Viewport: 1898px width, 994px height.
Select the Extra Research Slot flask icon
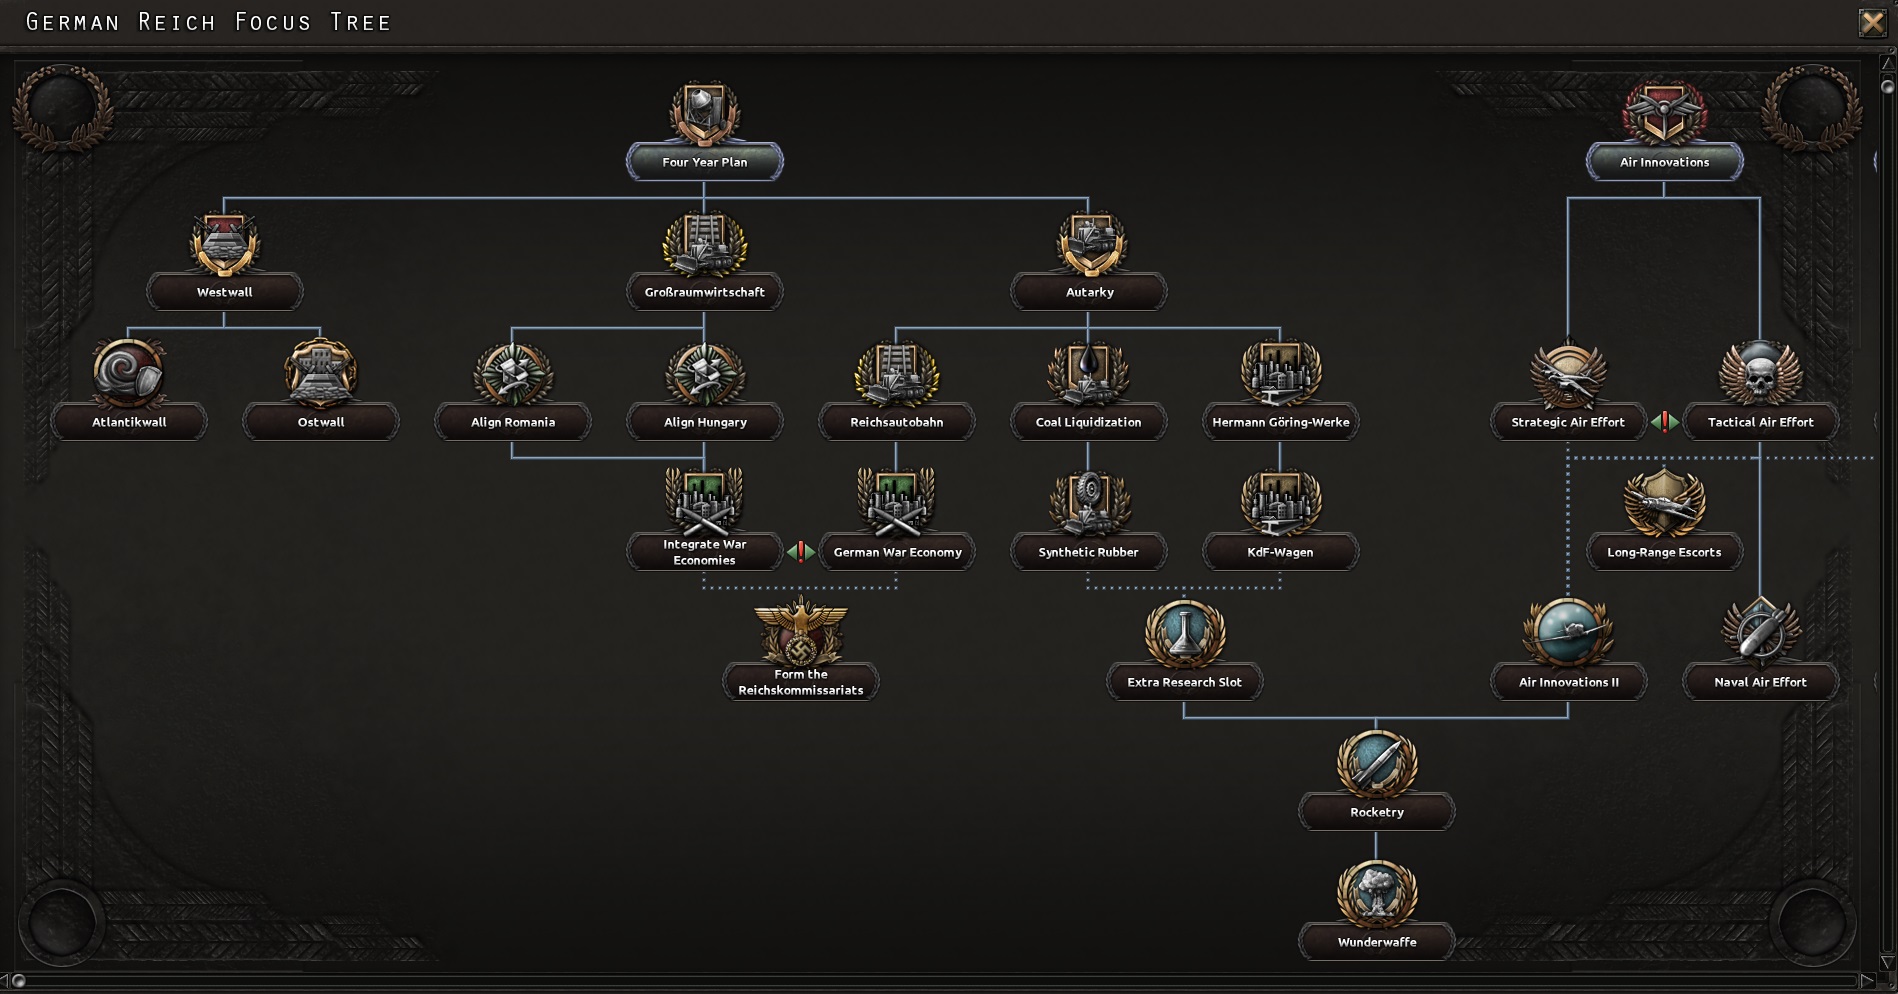(x=1184, y=633)
